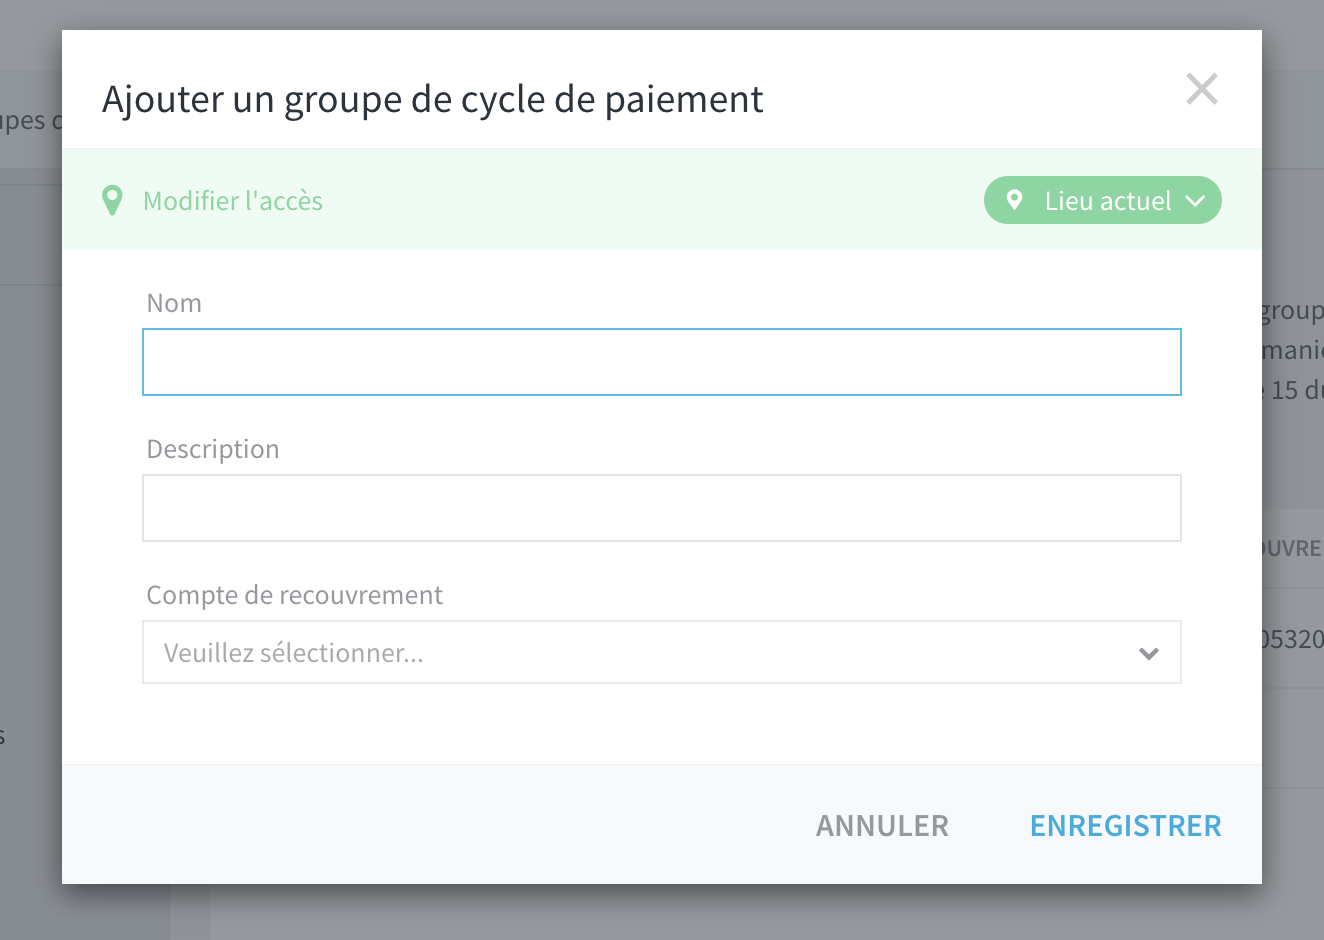Focus the Nom input field

coord(662,362)
